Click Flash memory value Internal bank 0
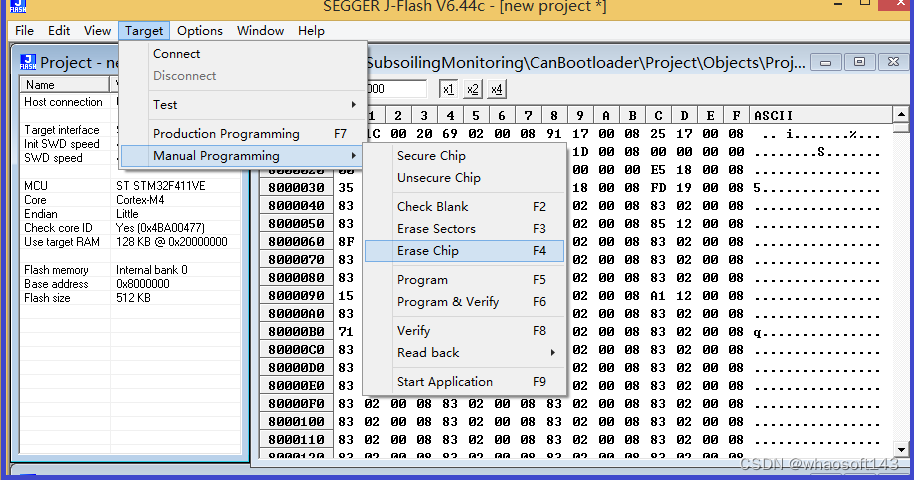The width and height of the screenshot is (914, 480). coord(152,270)
